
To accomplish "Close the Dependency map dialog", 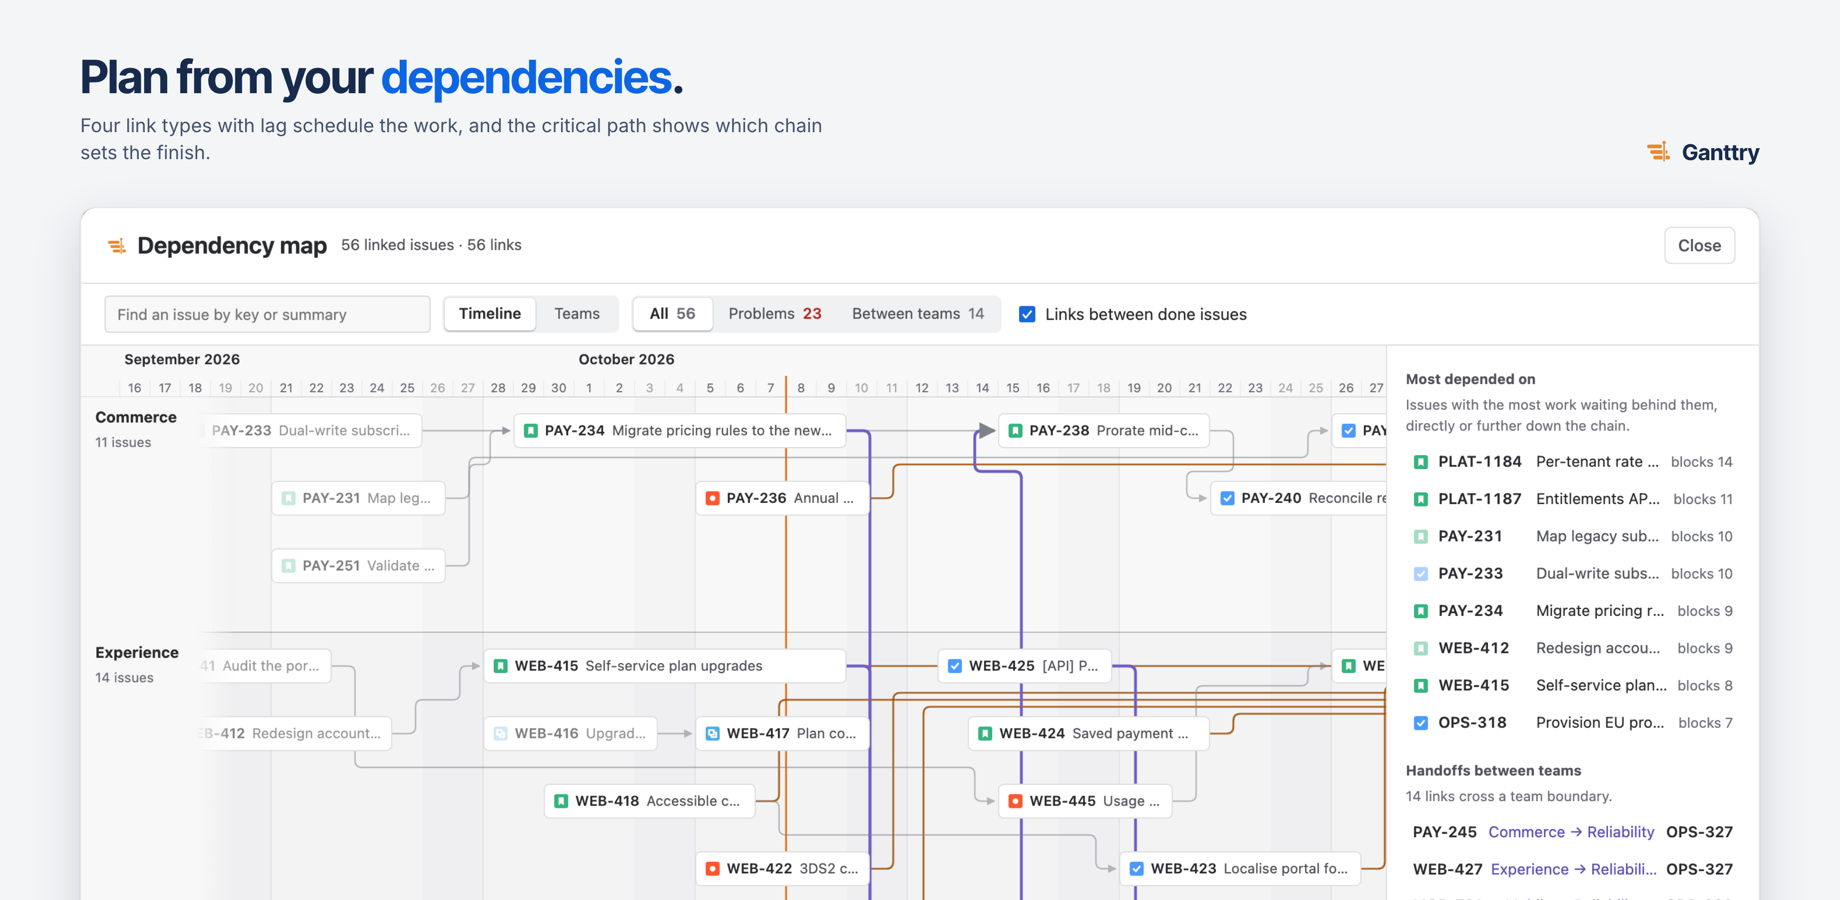I will point(1699,246).
